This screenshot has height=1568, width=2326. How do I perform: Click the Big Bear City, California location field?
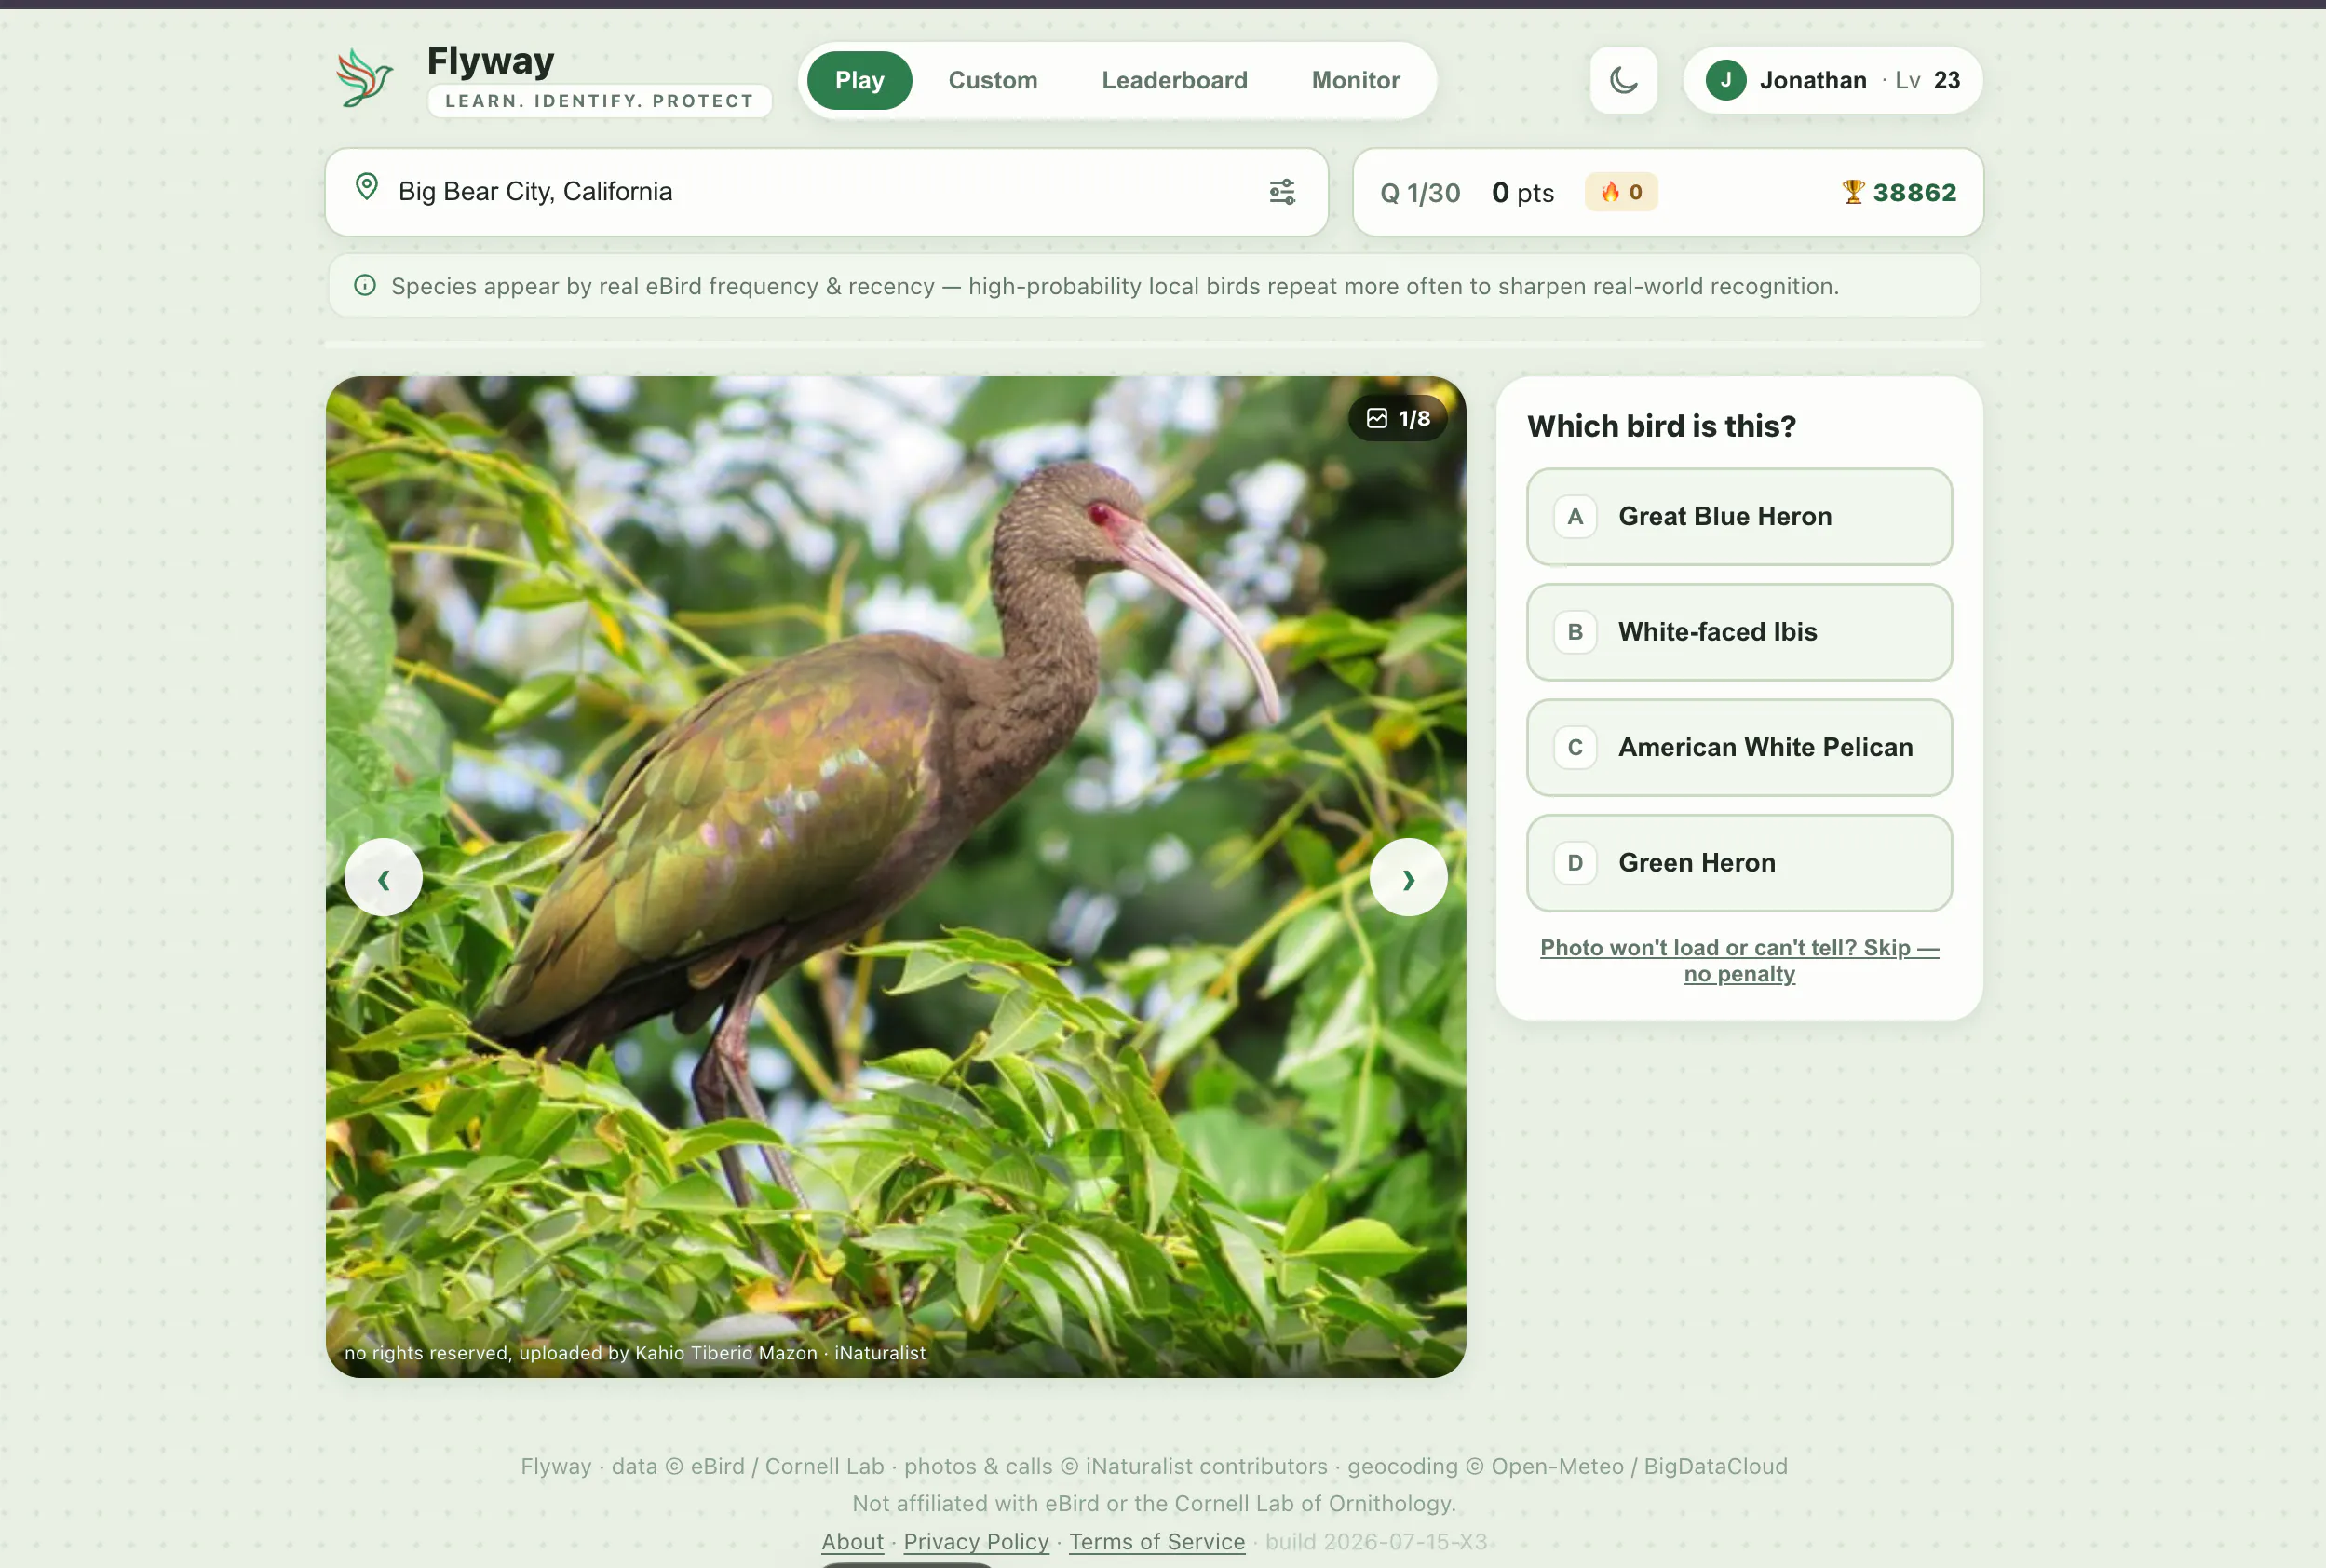(827, 192)
